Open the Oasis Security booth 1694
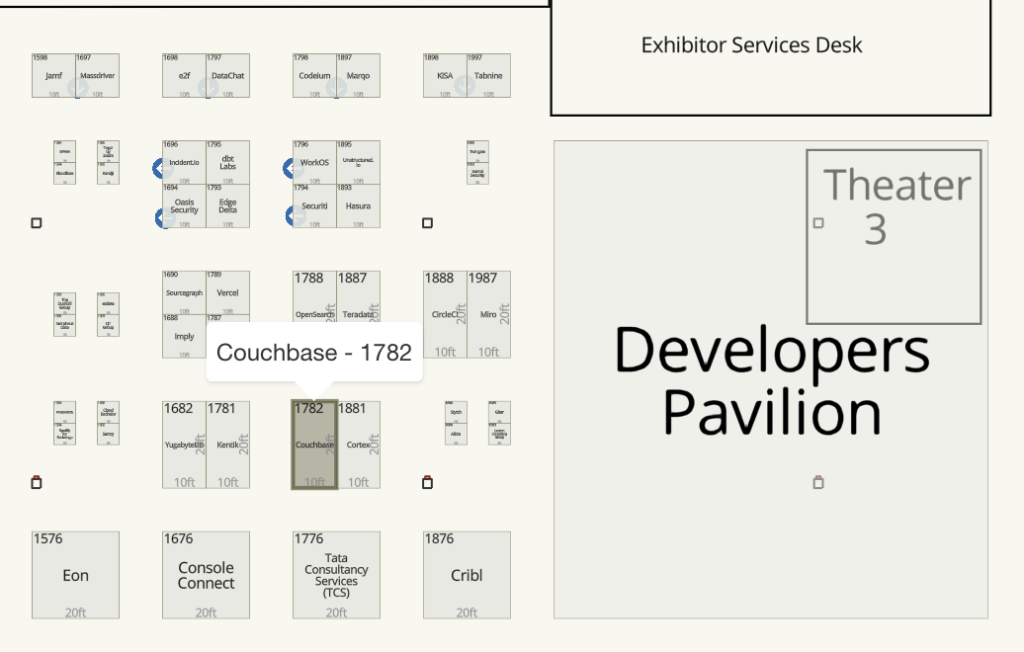The image size is (1024, 652). click(x=184, y=206)
